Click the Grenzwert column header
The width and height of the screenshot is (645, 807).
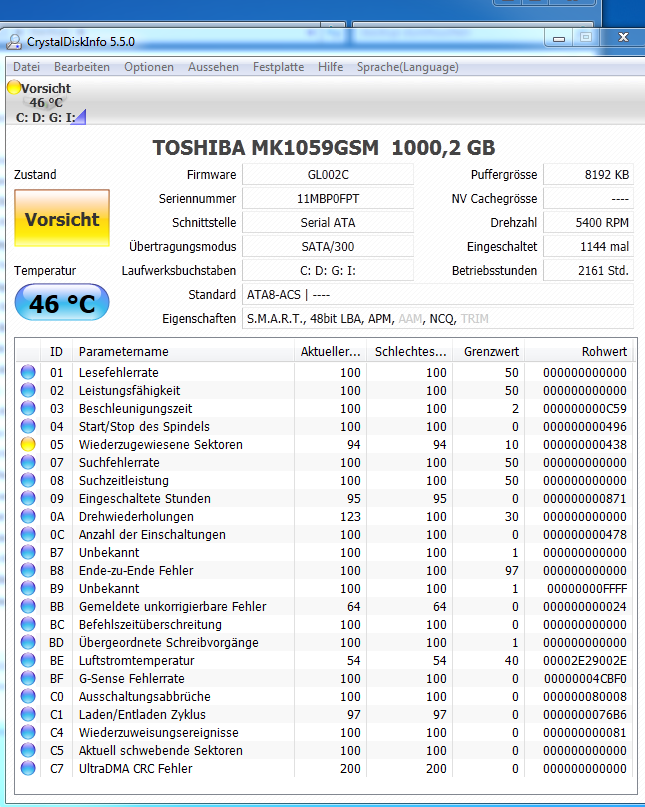click(491, 352)
